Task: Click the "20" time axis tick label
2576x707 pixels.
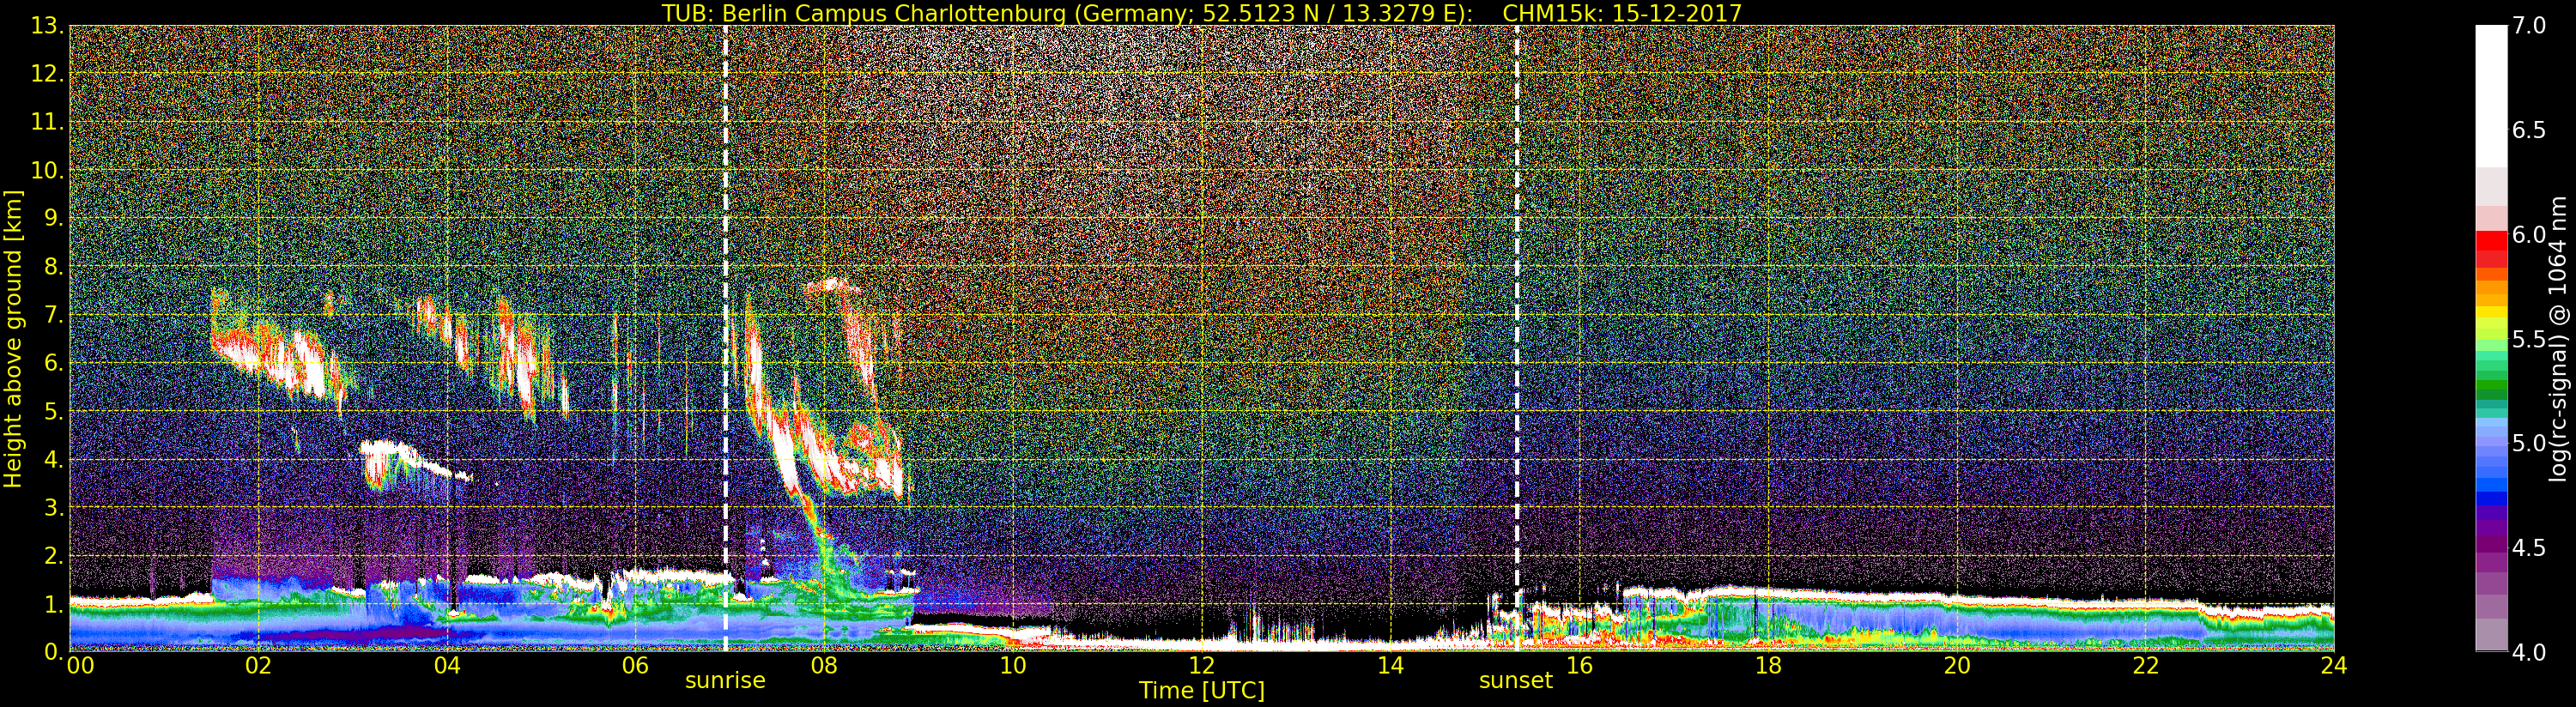Action: pos(1956,665)
